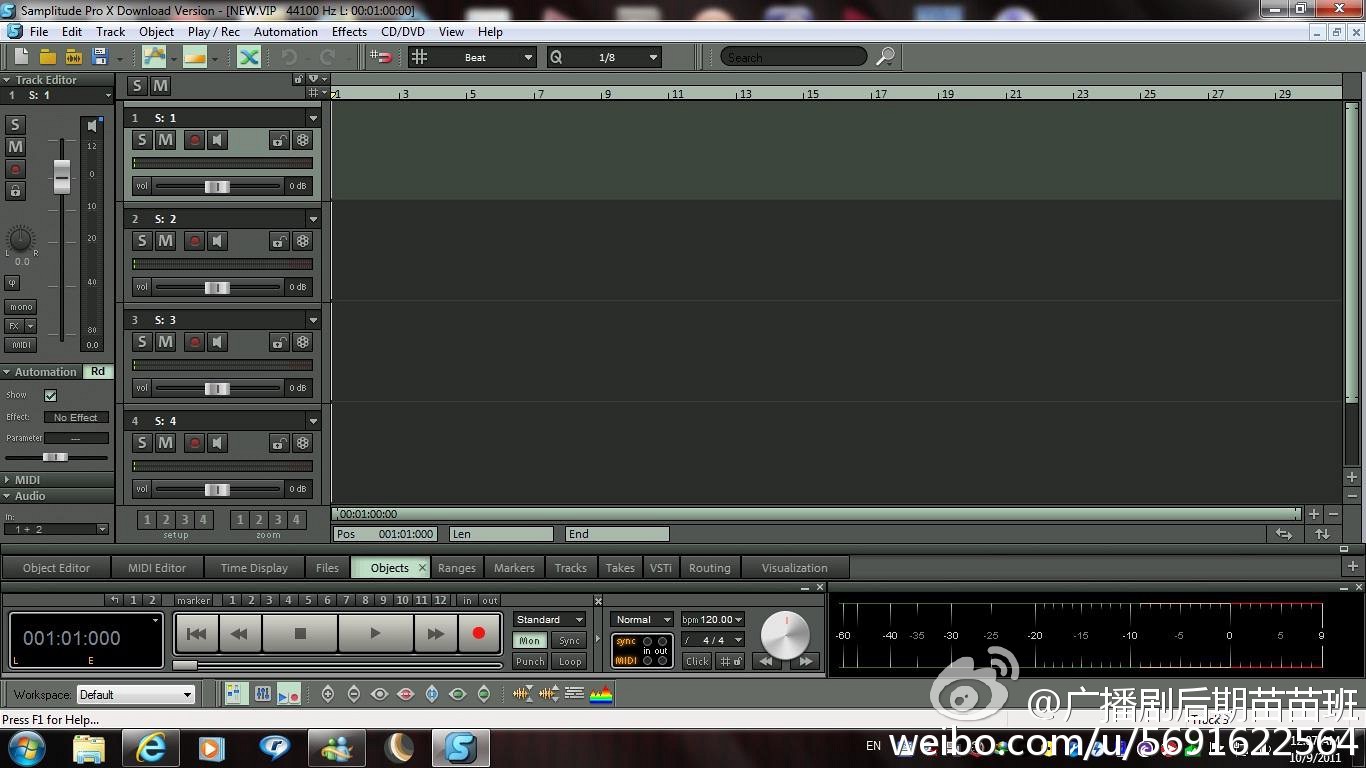Viewport: 1366px width, 768px height.
Task: Click the plus zoom diamond icon in bottom toolbar
Action: pyautogui.click(x=328, y=694)
